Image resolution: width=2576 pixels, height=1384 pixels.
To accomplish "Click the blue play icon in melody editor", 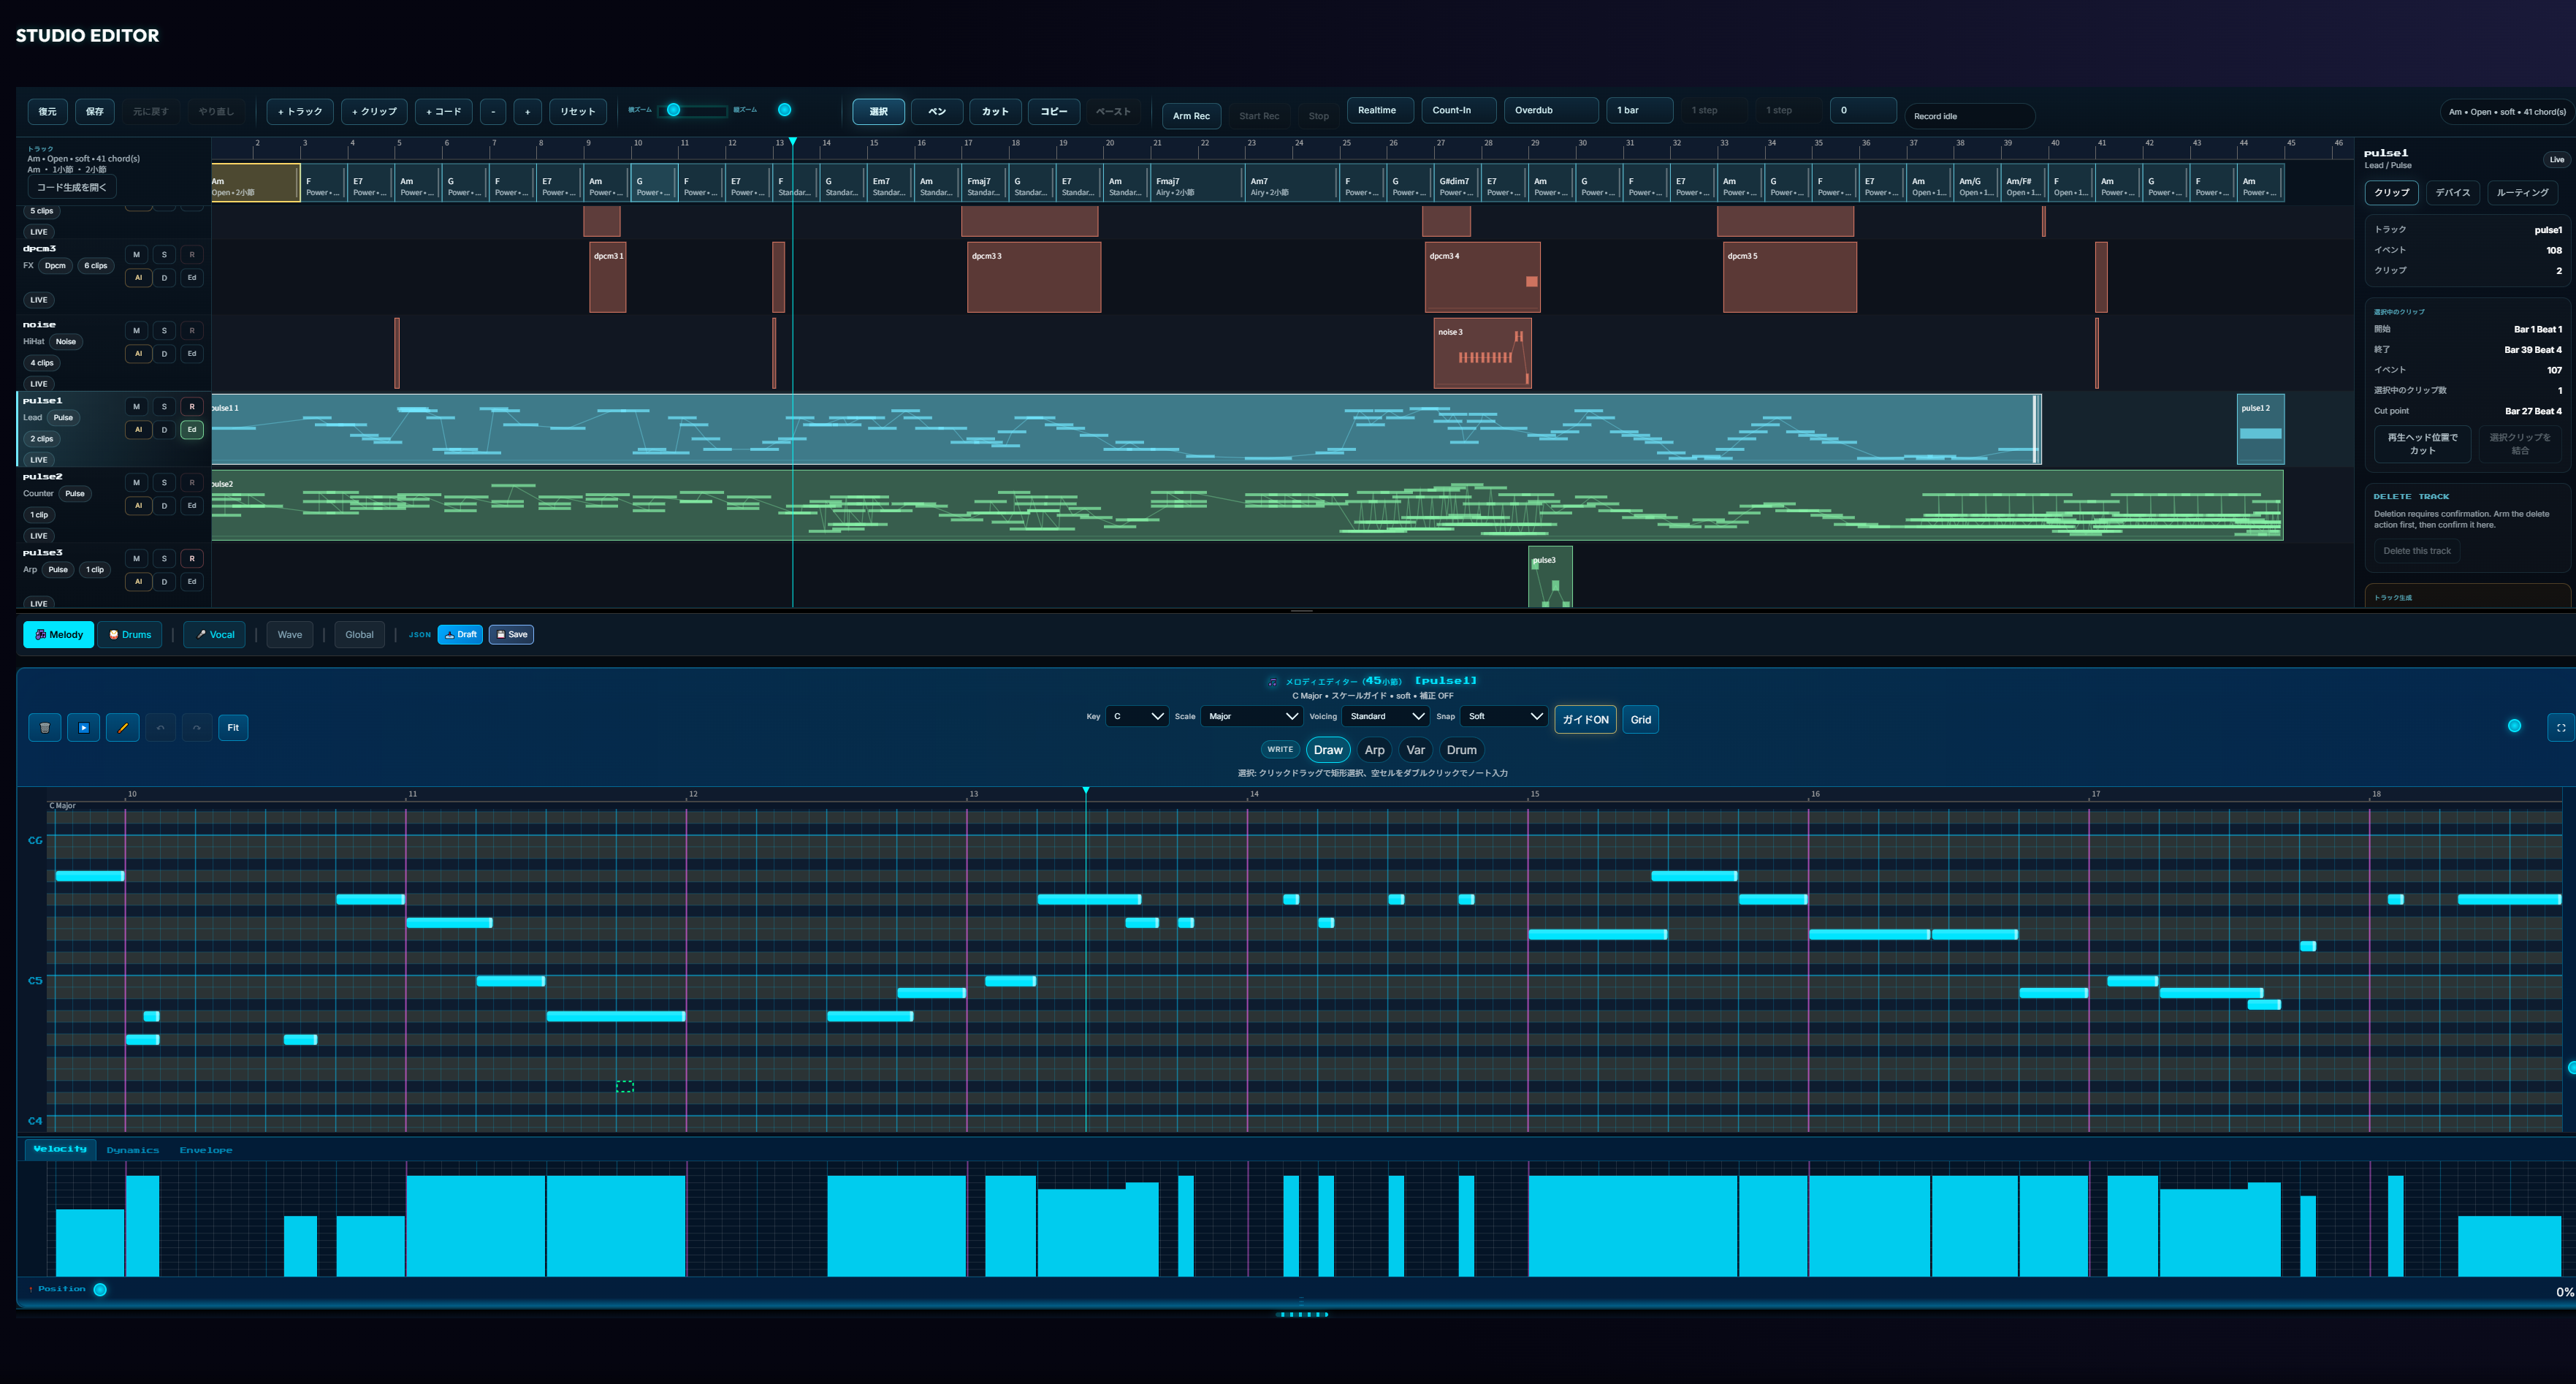I will 84,727.
